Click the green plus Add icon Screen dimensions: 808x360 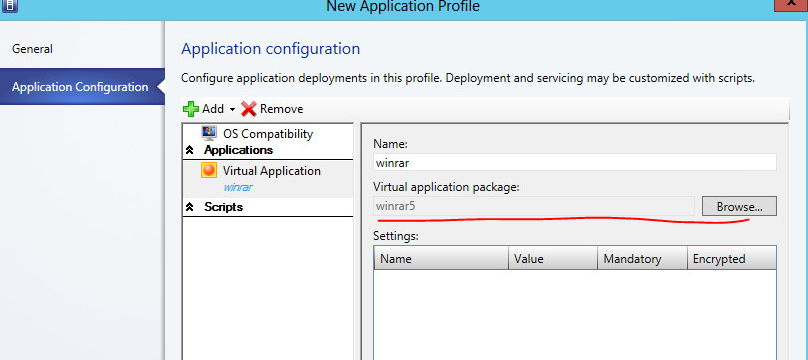pos(191,109)
